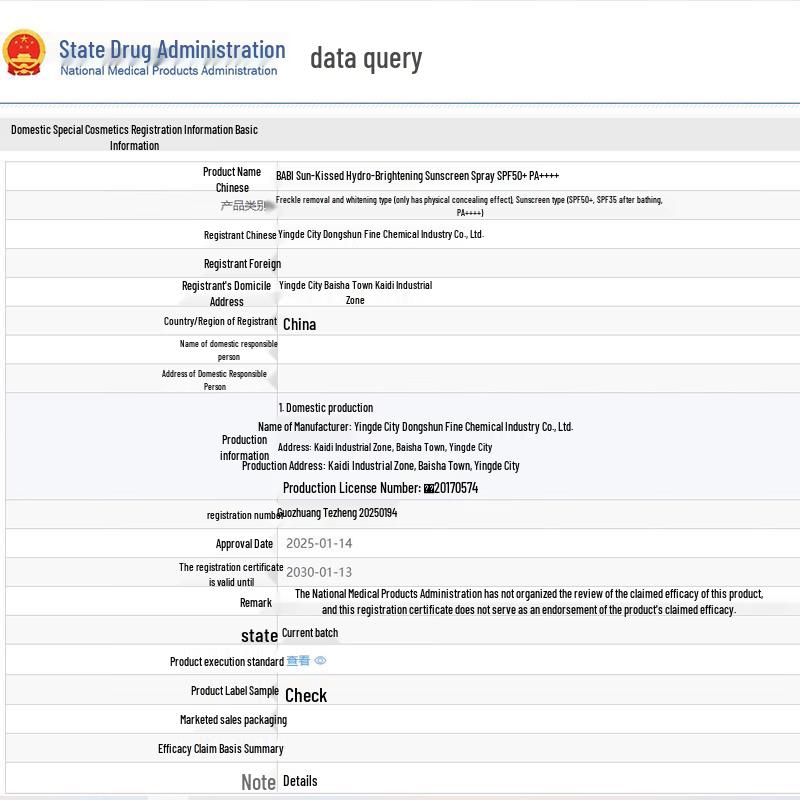
Task: Click the China country value
Action: tap(299, 324)
